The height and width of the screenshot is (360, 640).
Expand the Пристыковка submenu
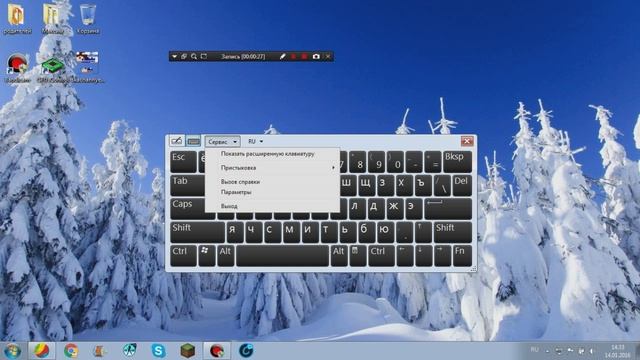point(272,168)
